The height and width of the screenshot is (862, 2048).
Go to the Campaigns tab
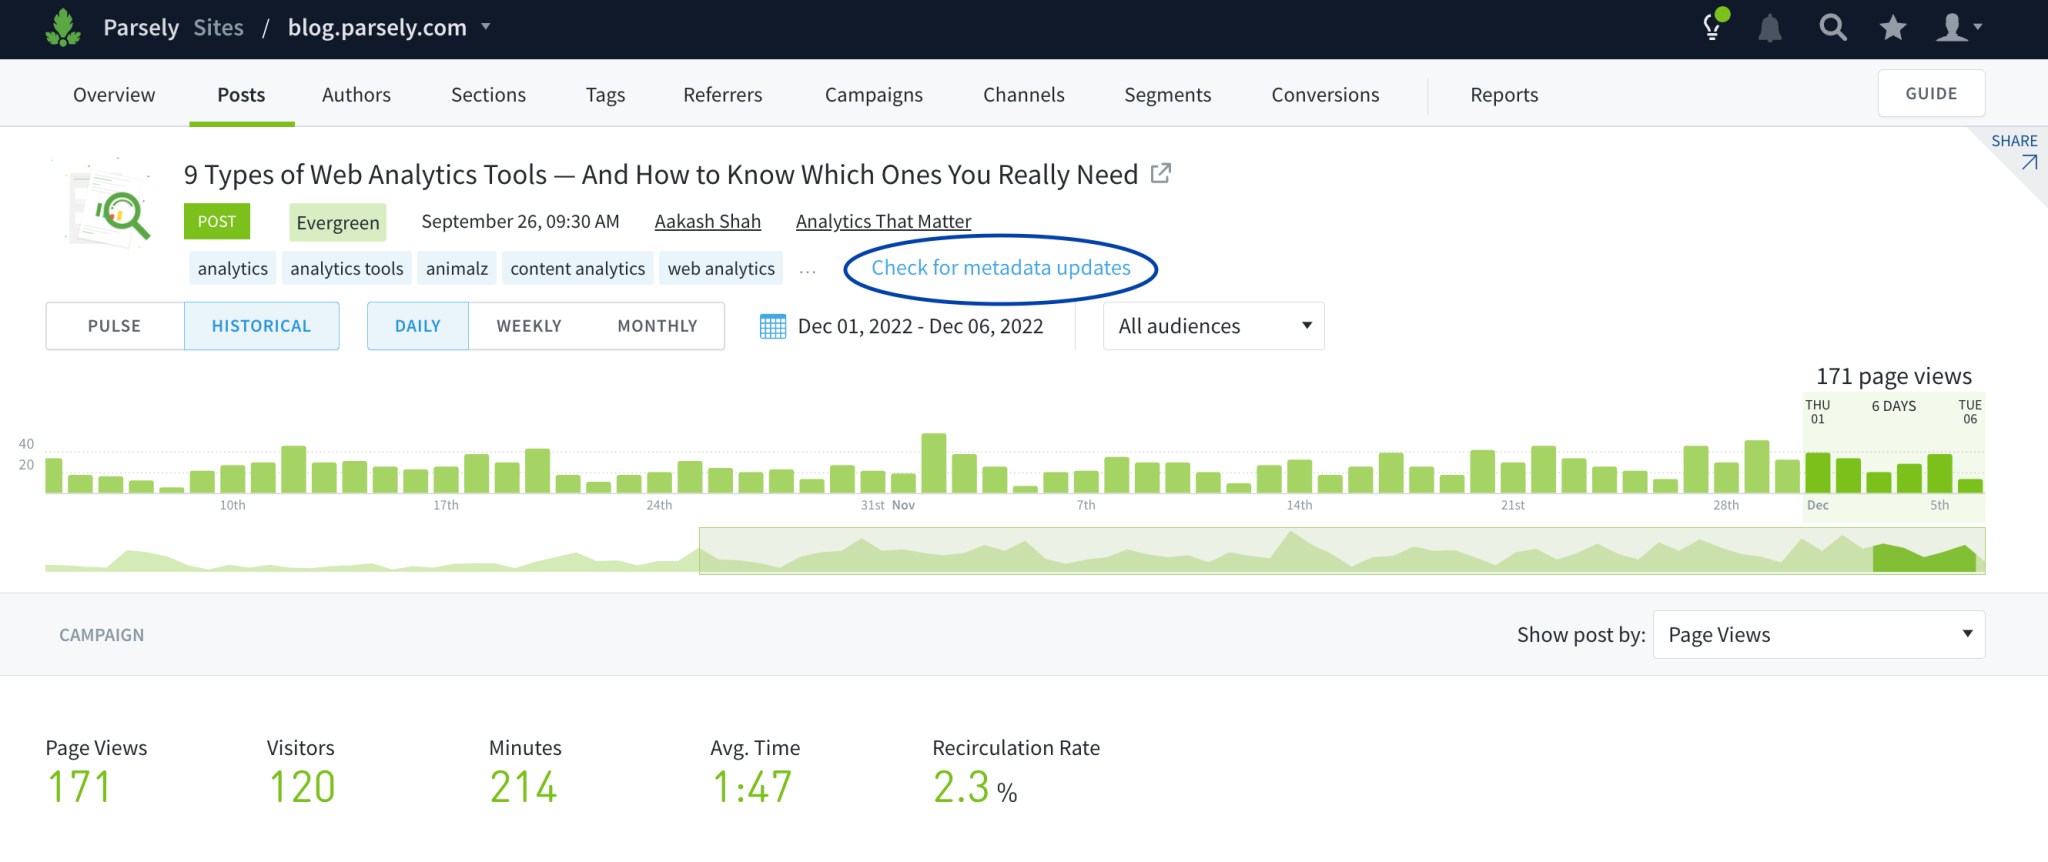click(873, 95)
